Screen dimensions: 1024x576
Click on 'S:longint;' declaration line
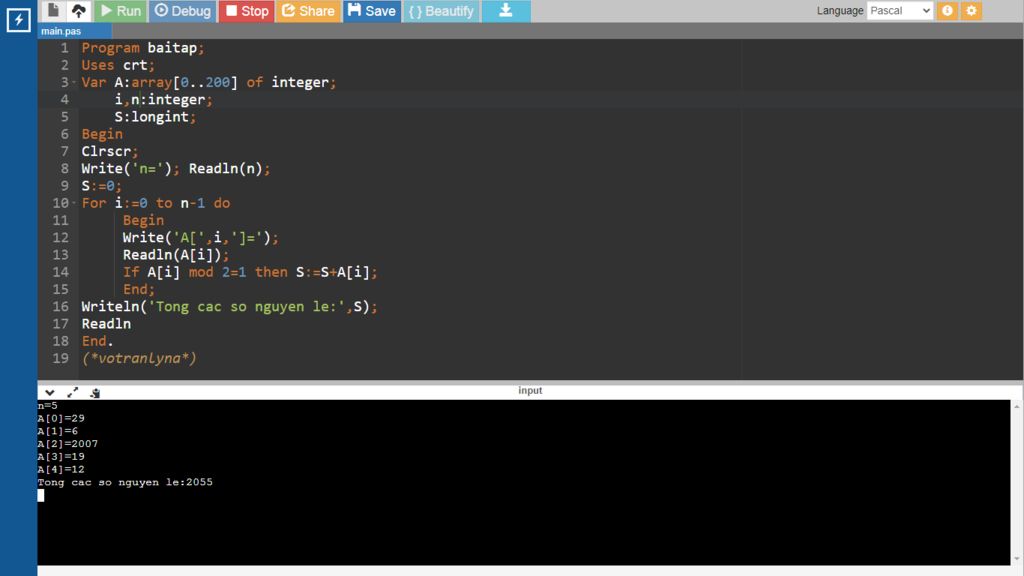pos(155,117)
